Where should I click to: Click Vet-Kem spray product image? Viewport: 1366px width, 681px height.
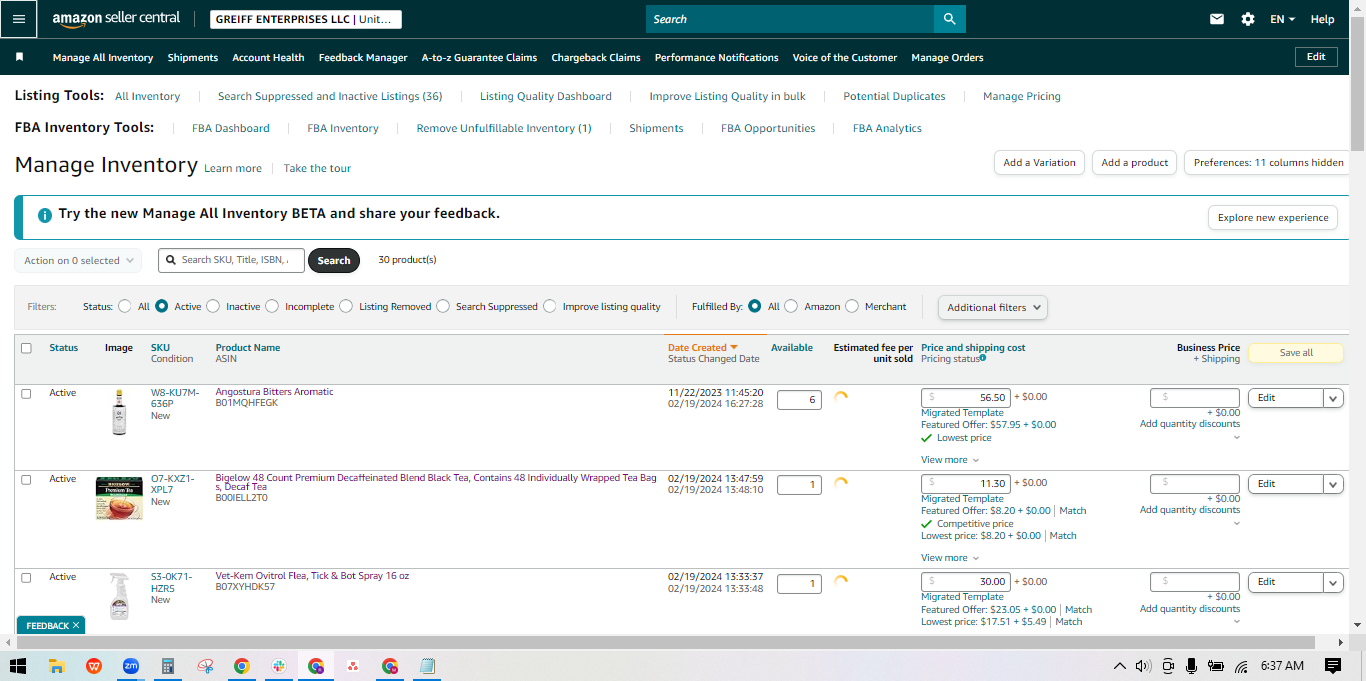[119, 596]
